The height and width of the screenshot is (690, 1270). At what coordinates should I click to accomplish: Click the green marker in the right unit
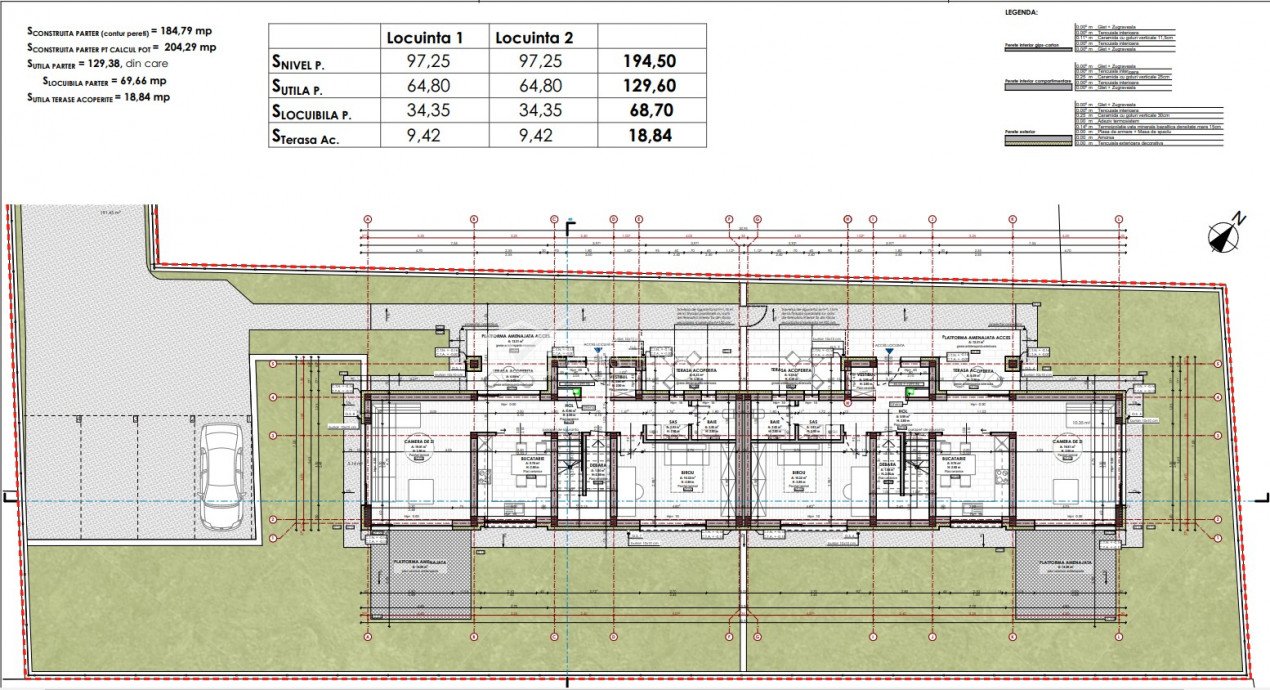tap(910, 394)
